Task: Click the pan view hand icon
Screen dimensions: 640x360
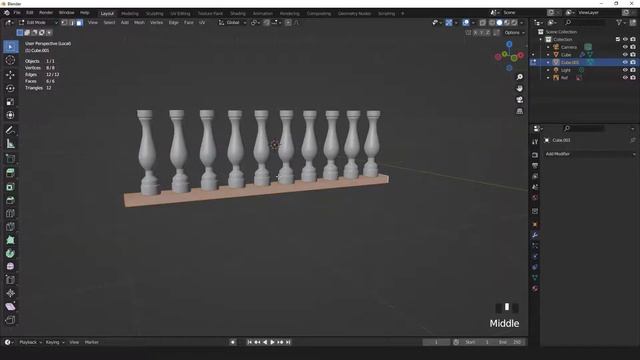Action: click(x=520, y=89)
